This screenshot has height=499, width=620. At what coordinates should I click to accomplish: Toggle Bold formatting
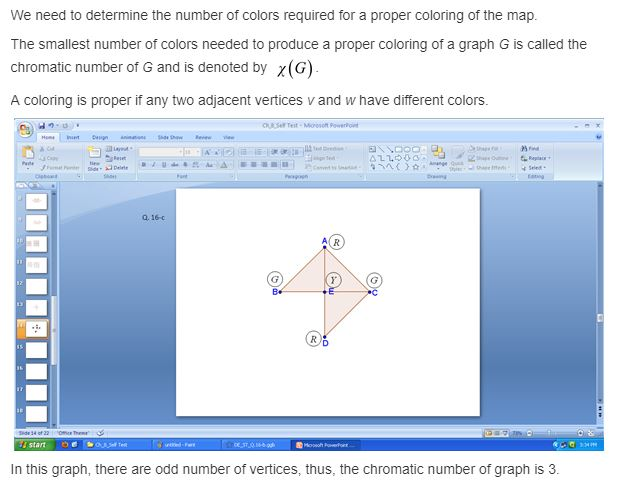pos(144,164)
